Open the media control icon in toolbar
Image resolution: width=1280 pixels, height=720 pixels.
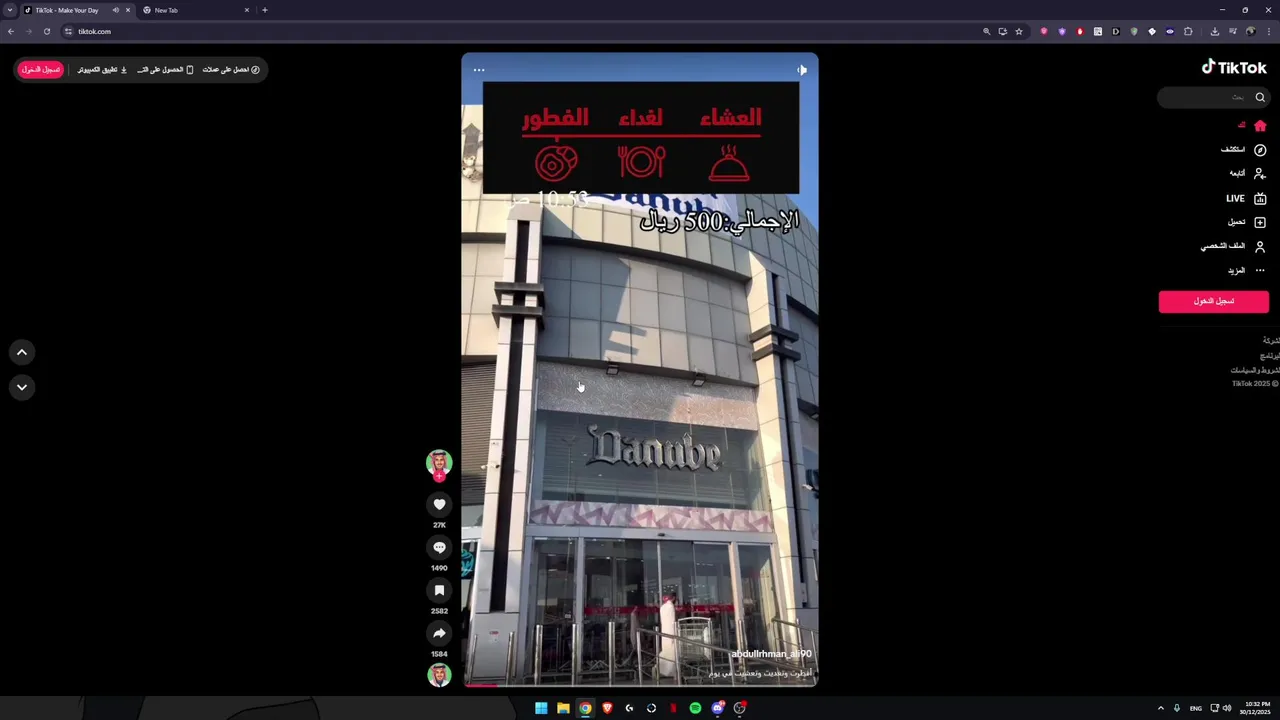point(1233,31)
